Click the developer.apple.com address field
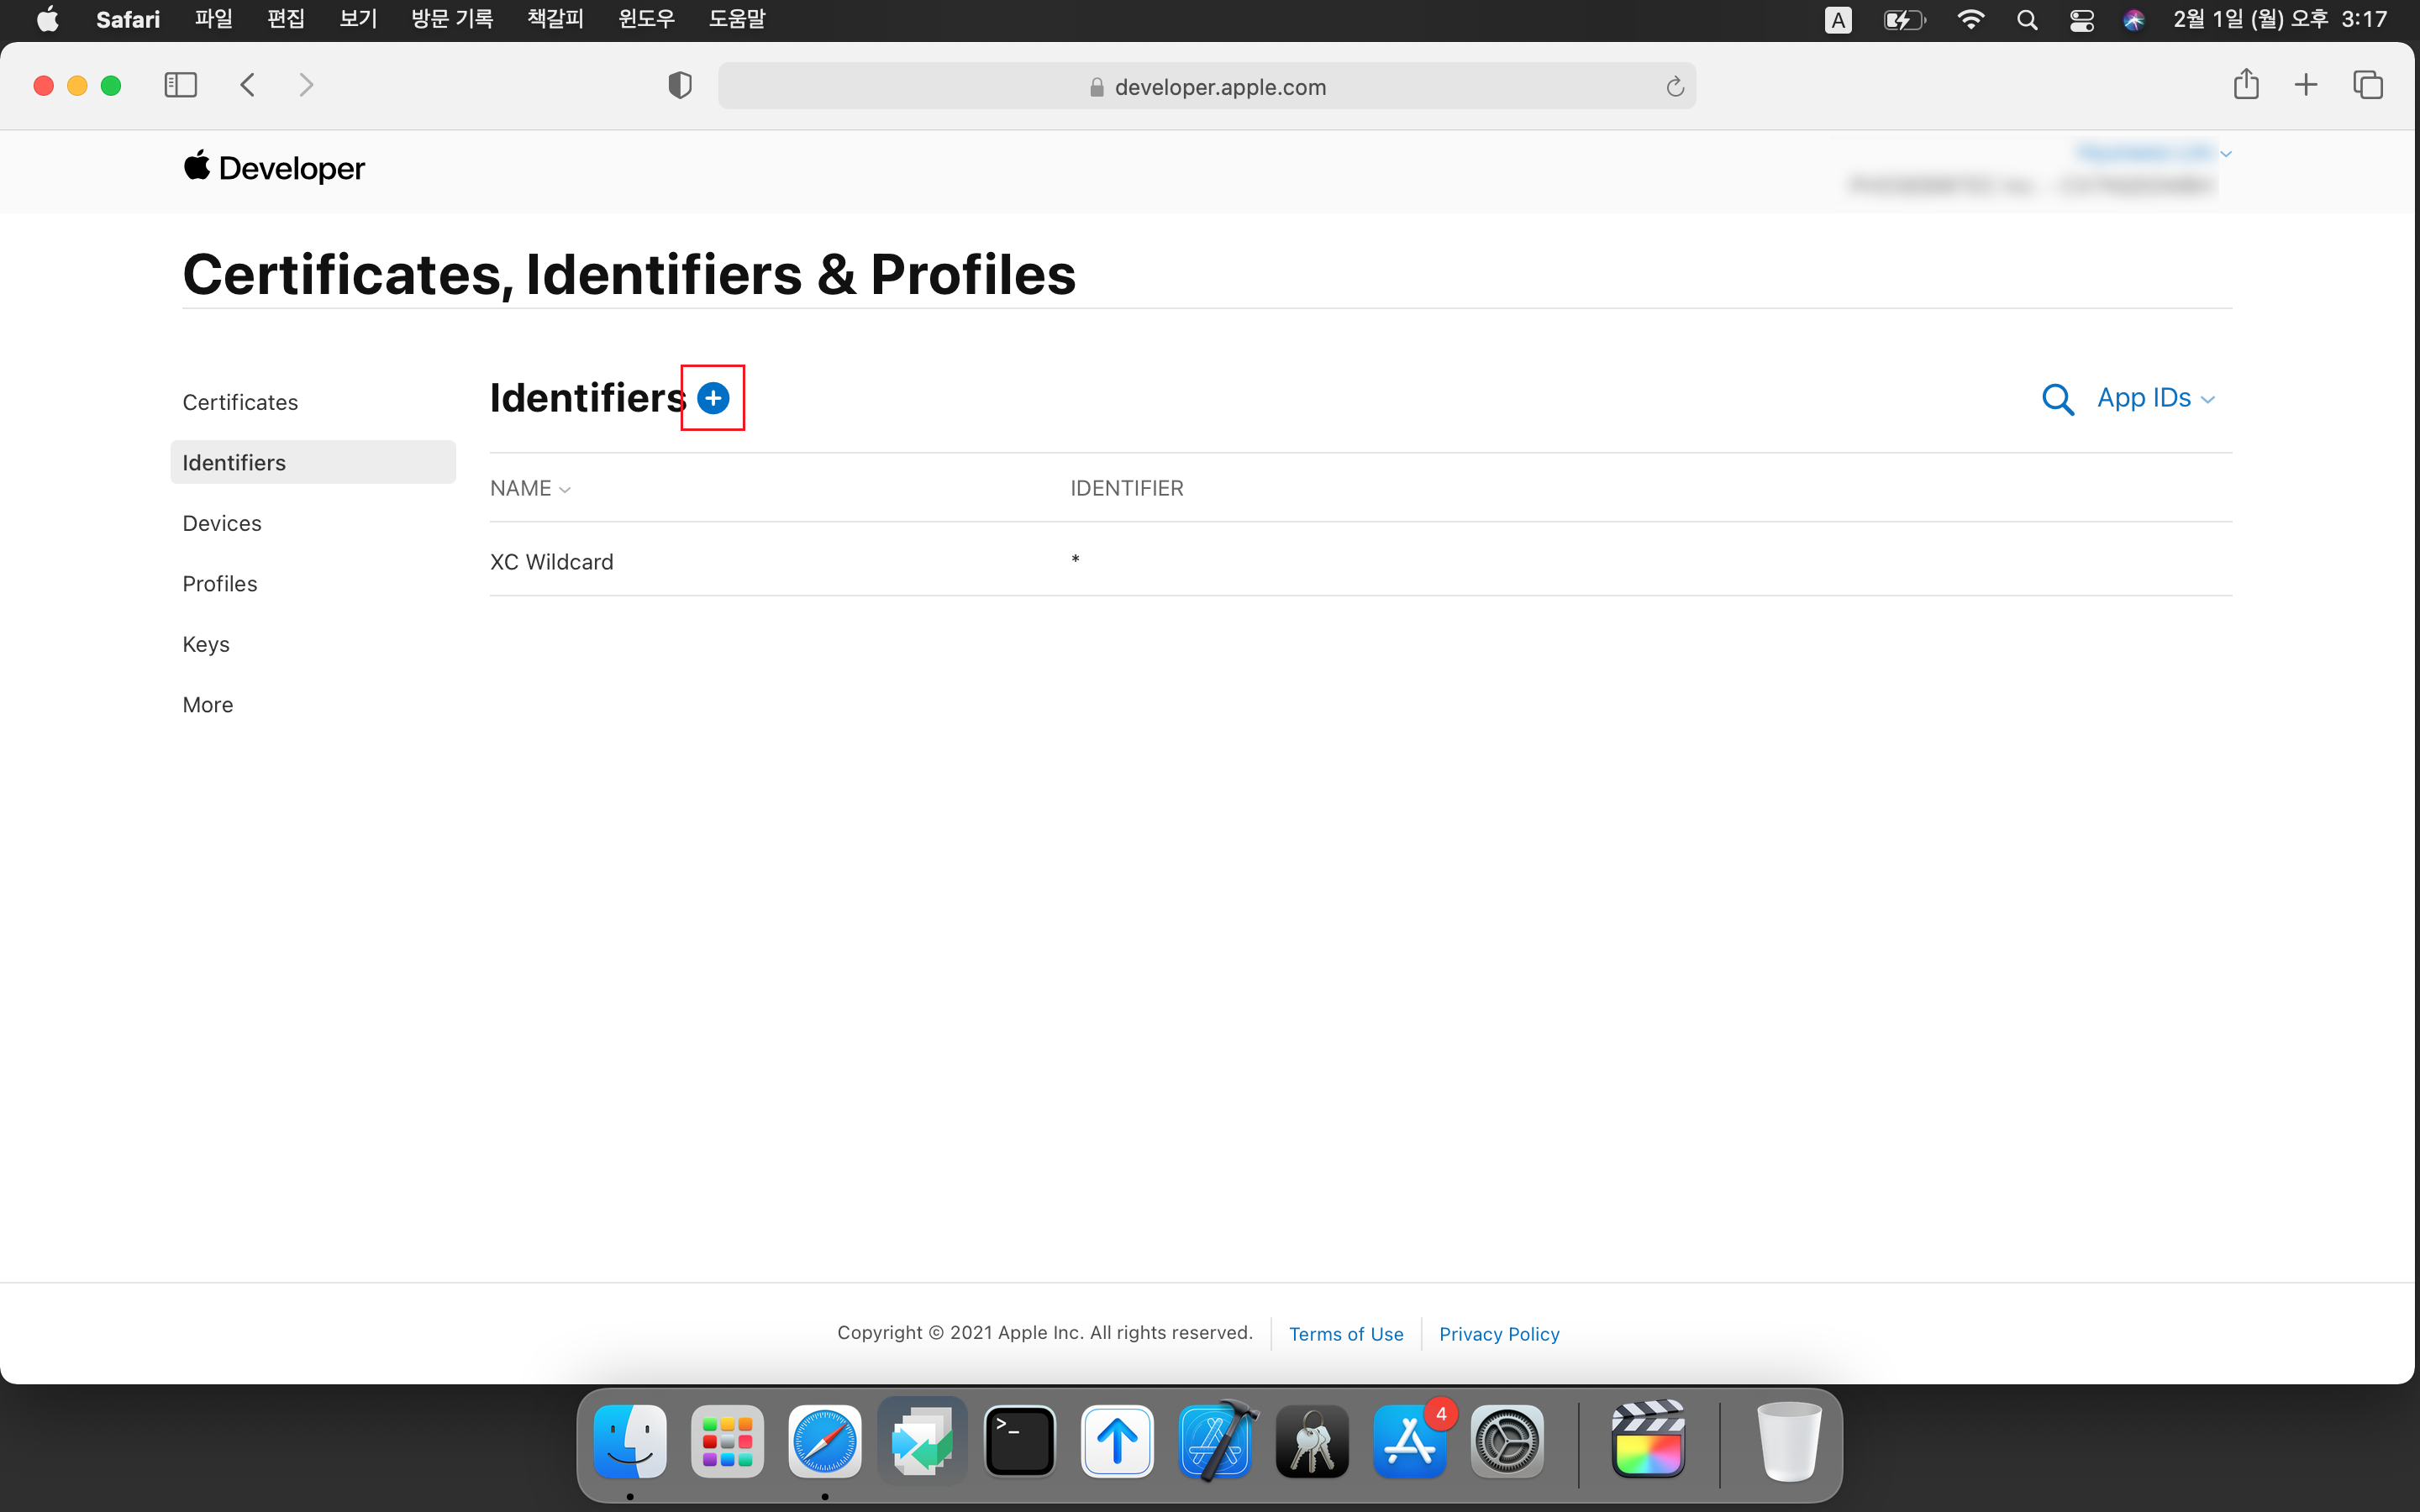2420x1512 pixels. 1219,87
